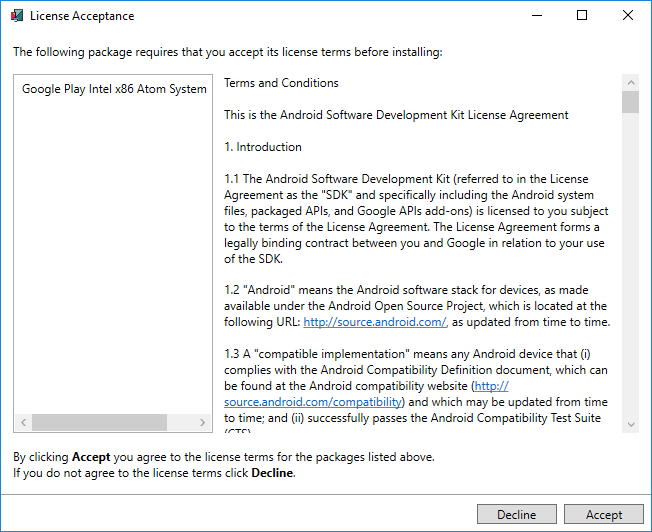The height and width of the screenshot is (532, 652).
Task: Decline the license agreement
Action: point(516,515)
